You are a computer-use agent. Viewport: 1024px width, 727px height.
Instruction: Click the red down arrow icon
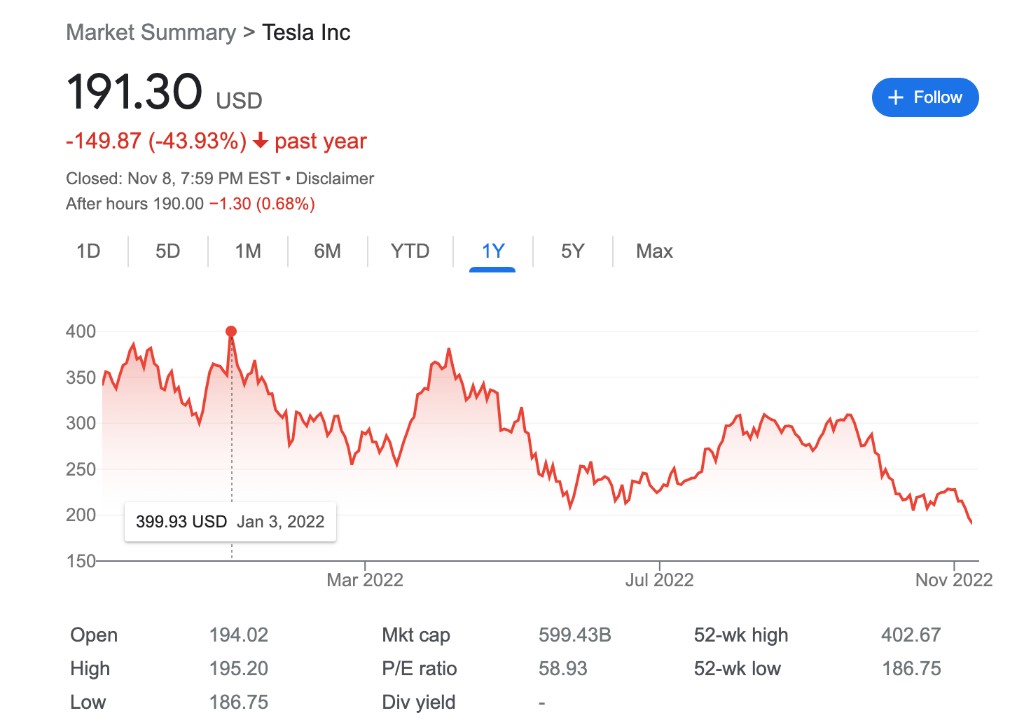[260, 142]
